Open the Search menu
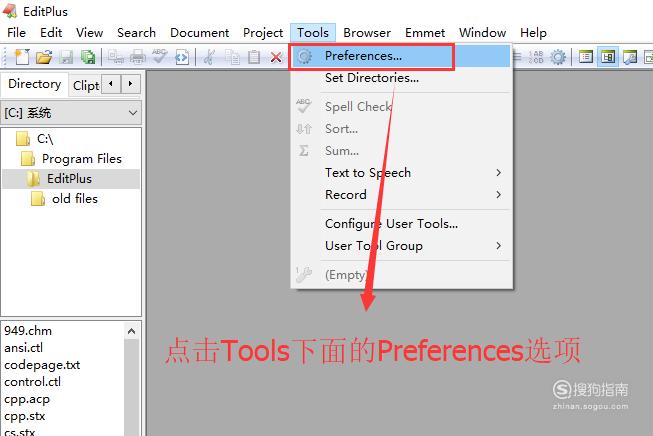This screenshot has height=436, width=653. 136,32
